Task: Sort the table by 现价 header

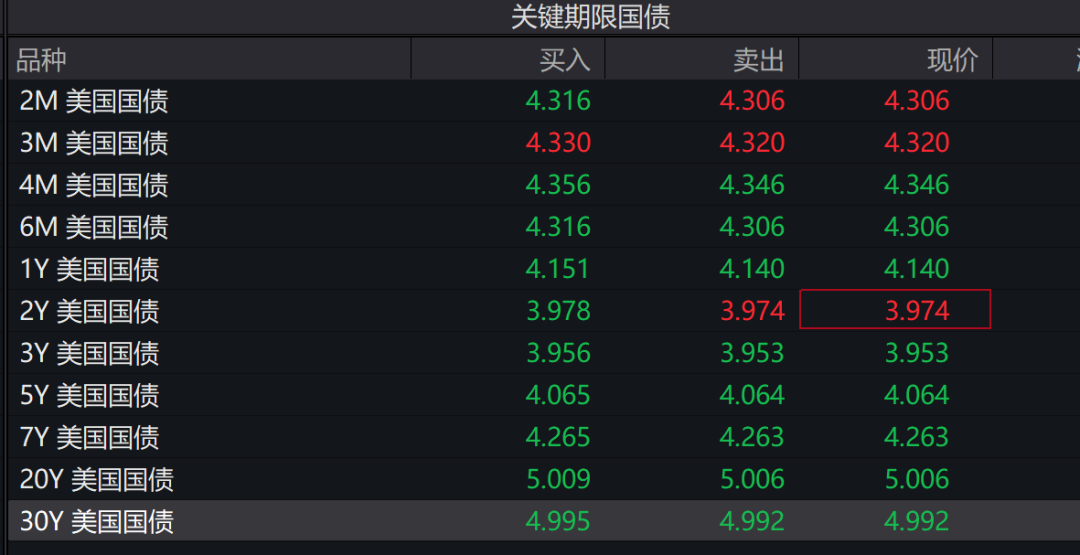Action: [x=951, y=60]
